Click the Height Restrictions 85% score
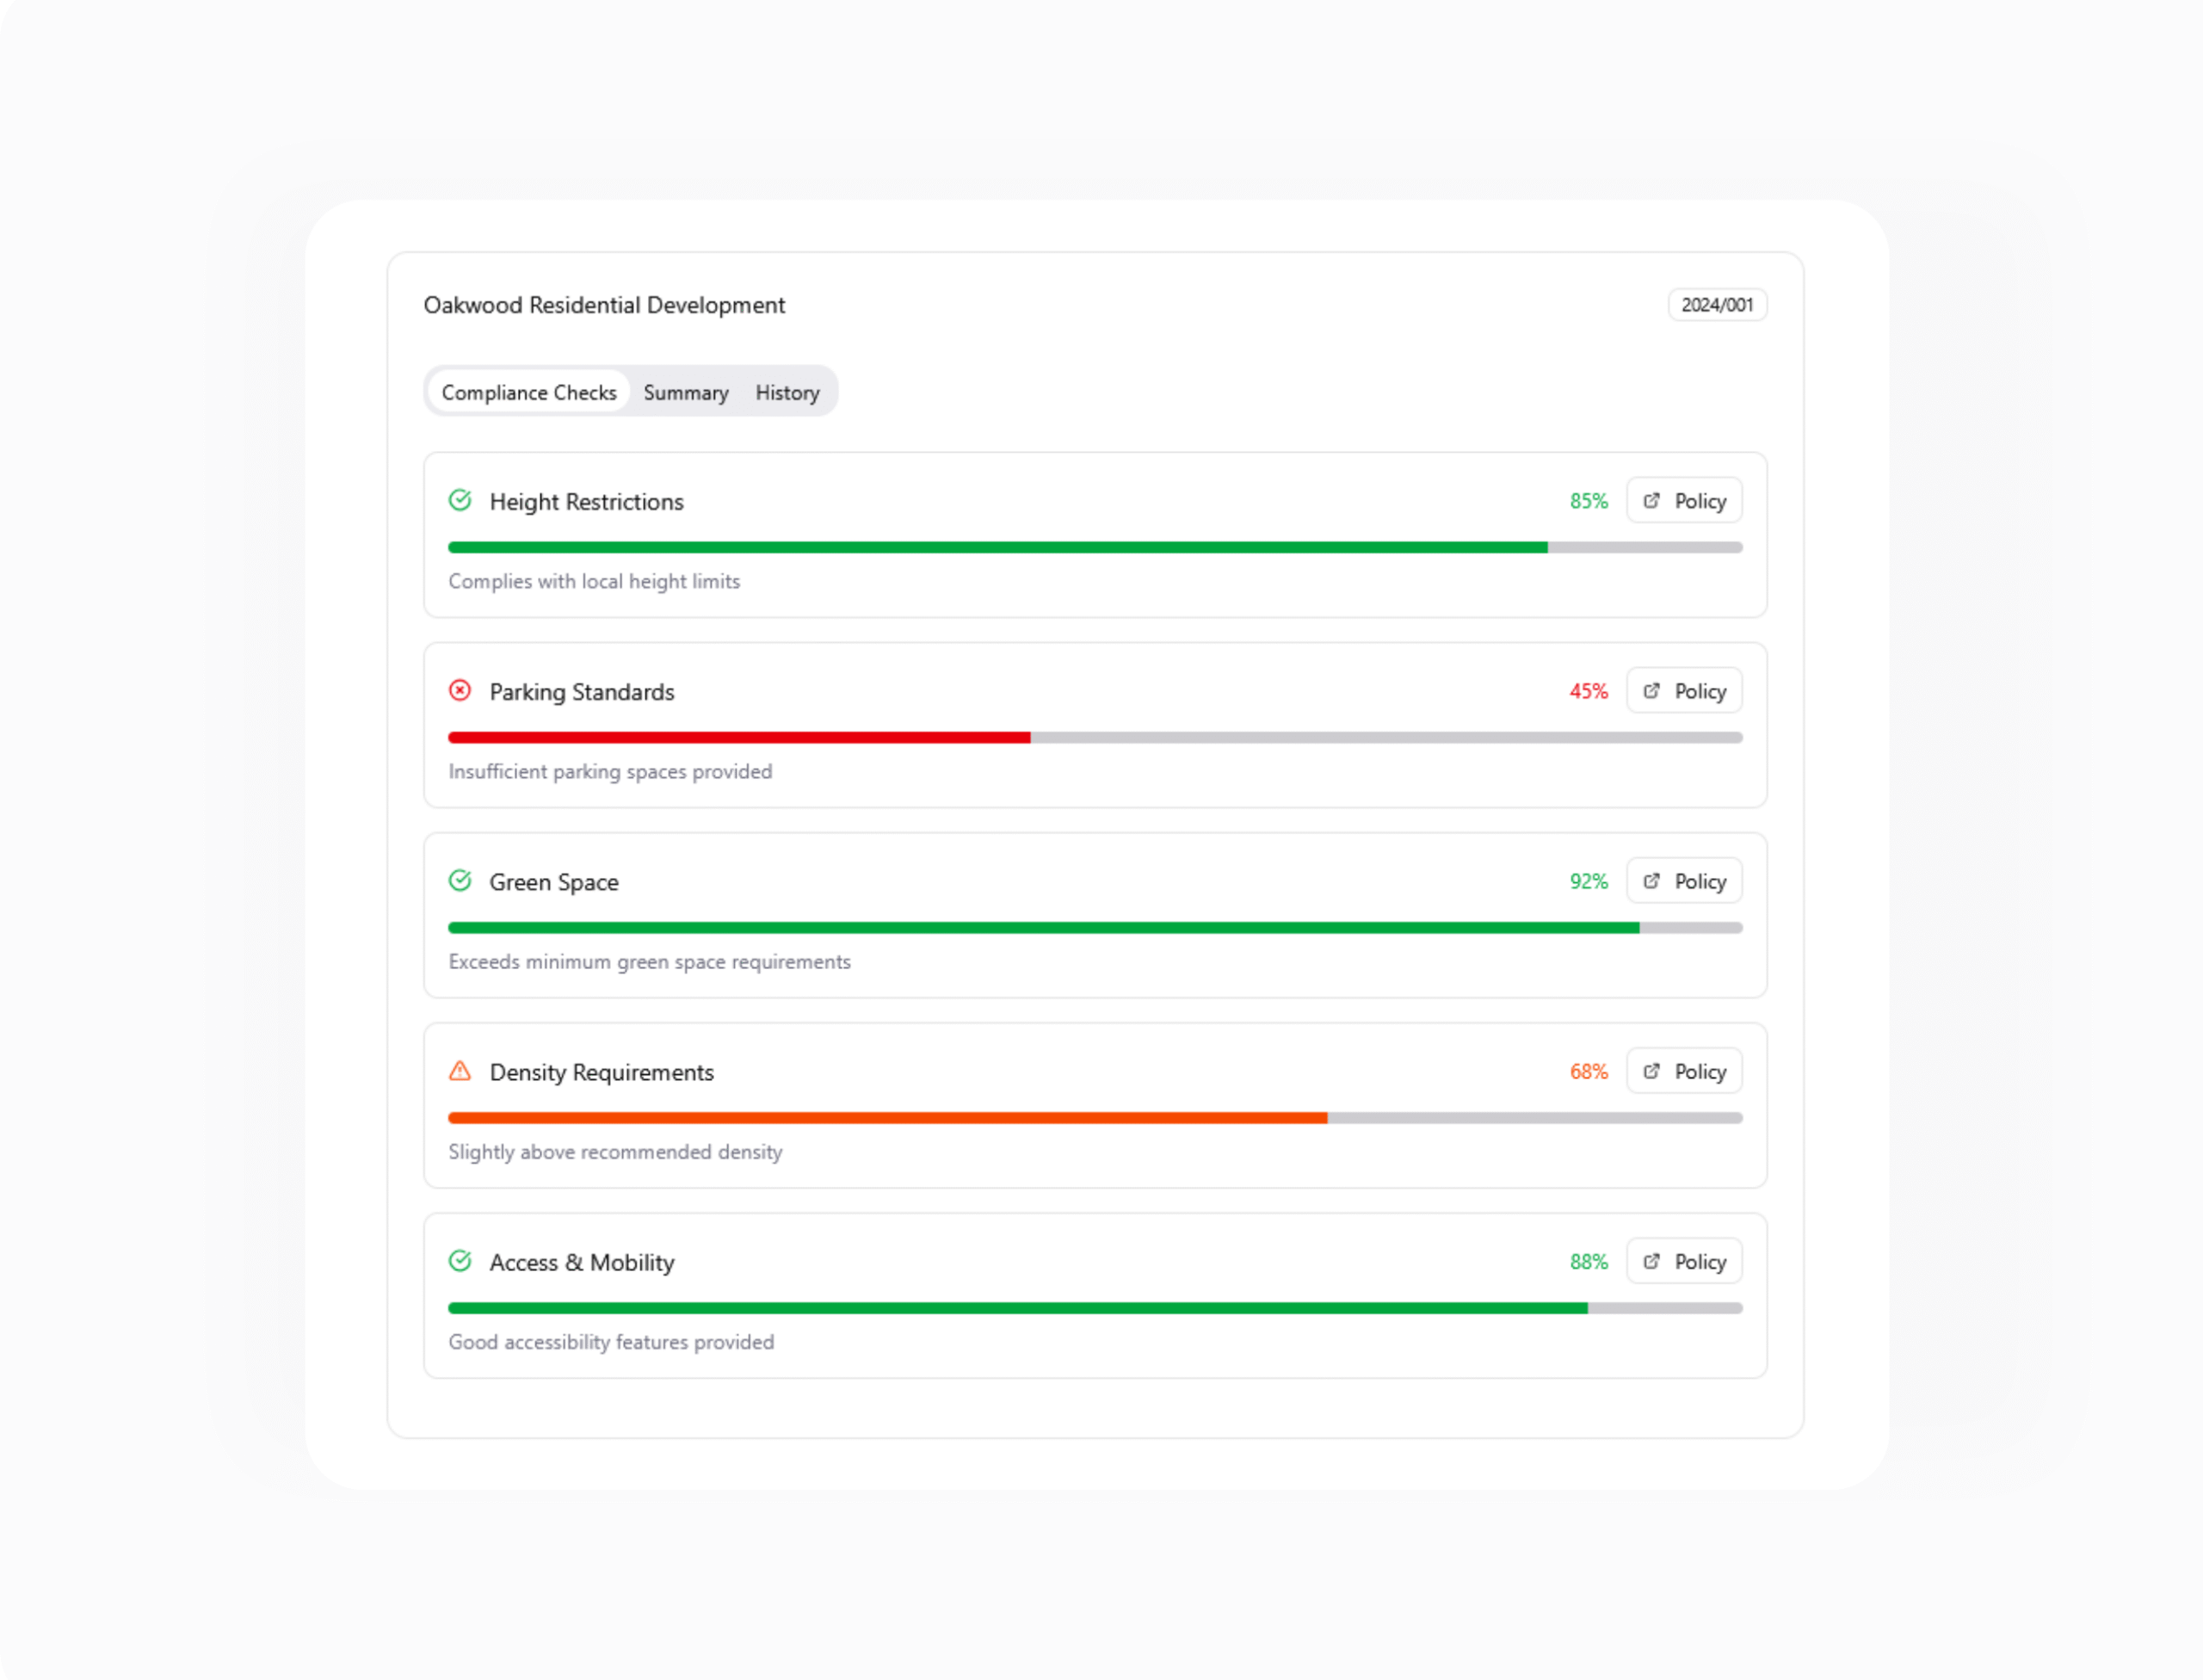Screen dimensions: 2203x1680 (x=1588, y=501)
